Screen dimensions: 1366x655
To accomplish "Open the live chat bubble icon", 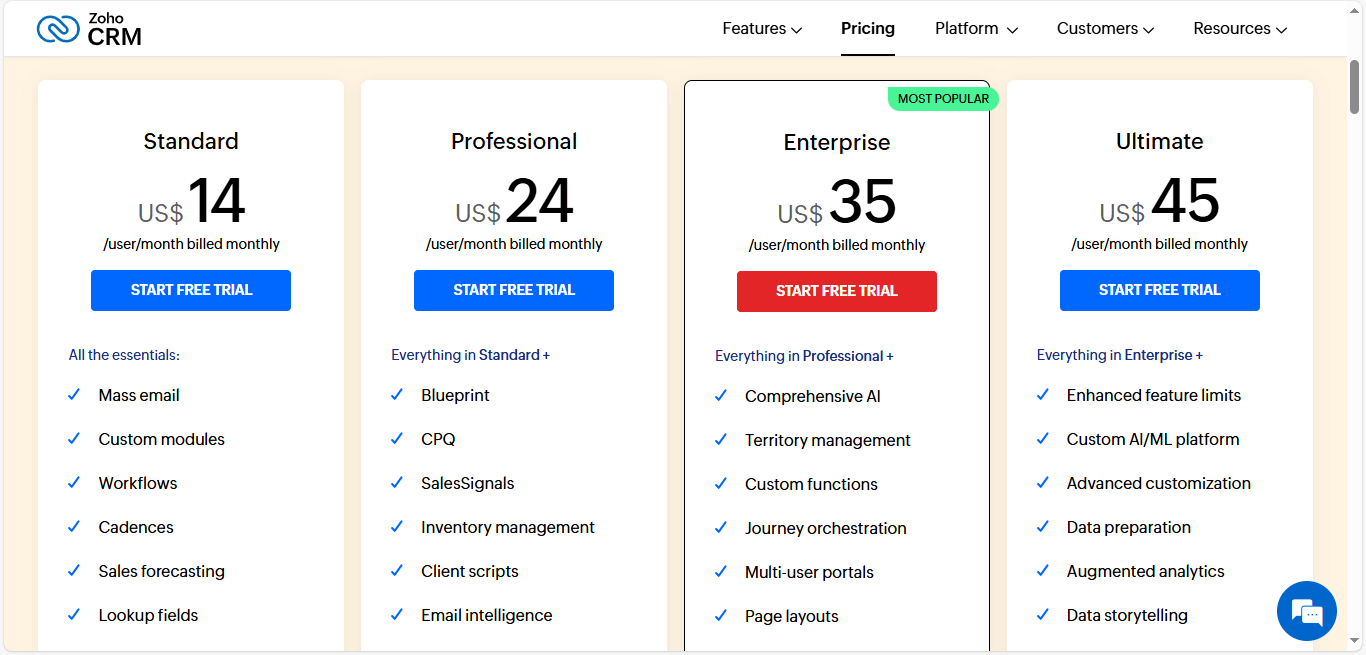I will pyautogui.click(x=1306, y=610).
